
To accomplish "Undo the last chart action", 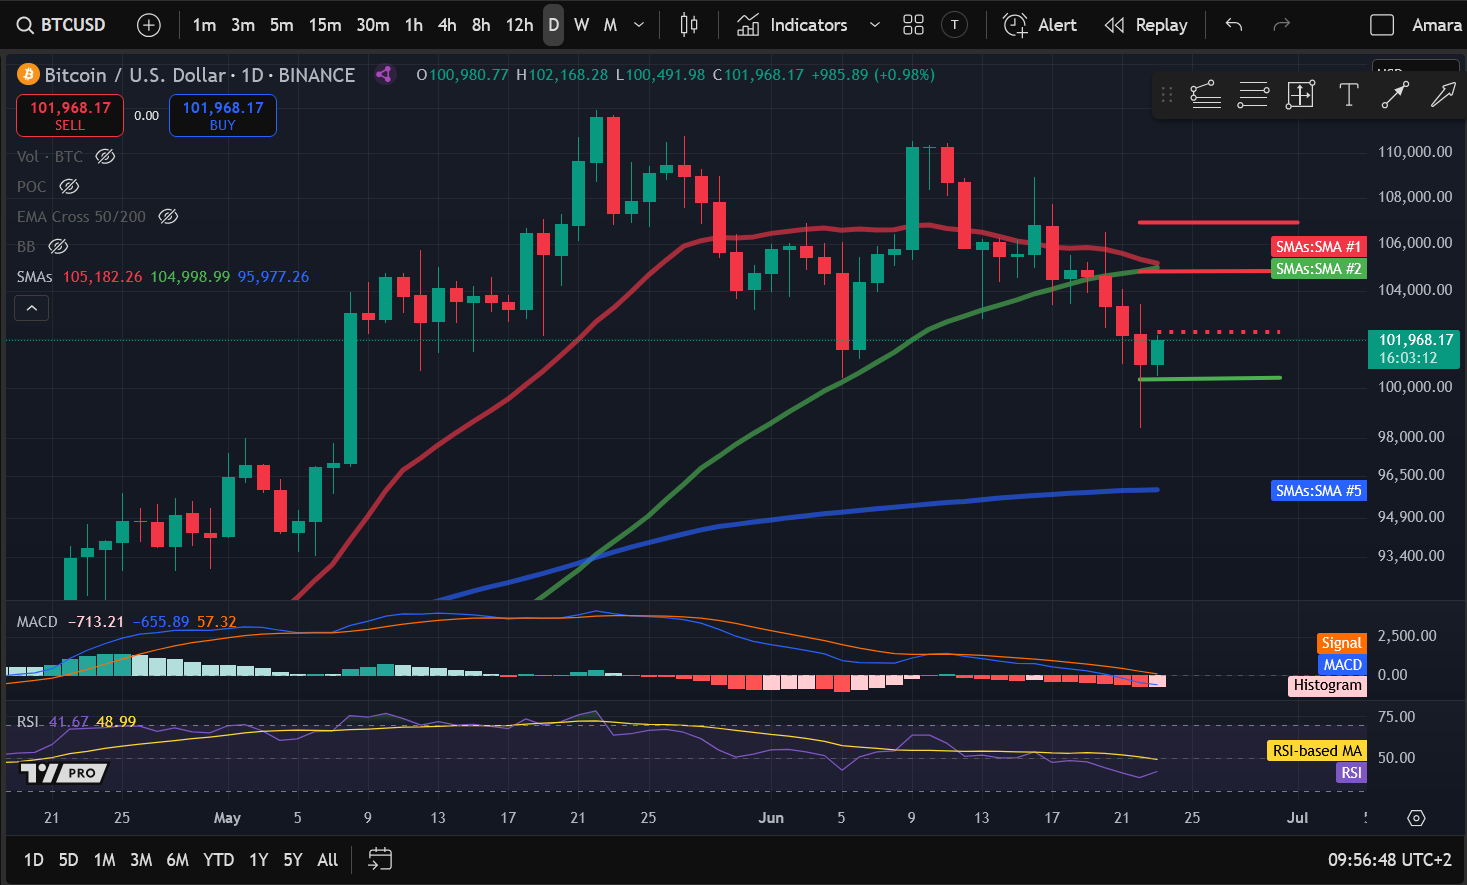I will click(x=1234, y=25).
